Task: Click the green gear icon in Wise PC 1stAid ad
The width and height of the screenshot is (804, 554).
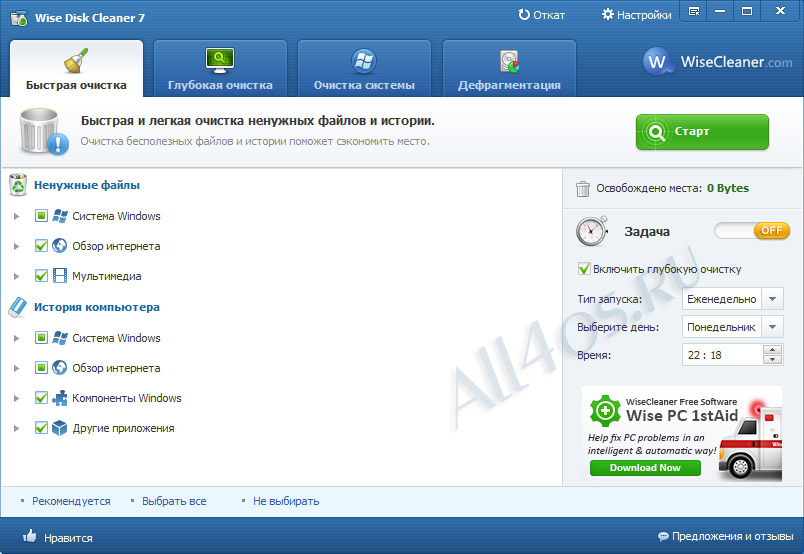Action: (x=605, y=410)
